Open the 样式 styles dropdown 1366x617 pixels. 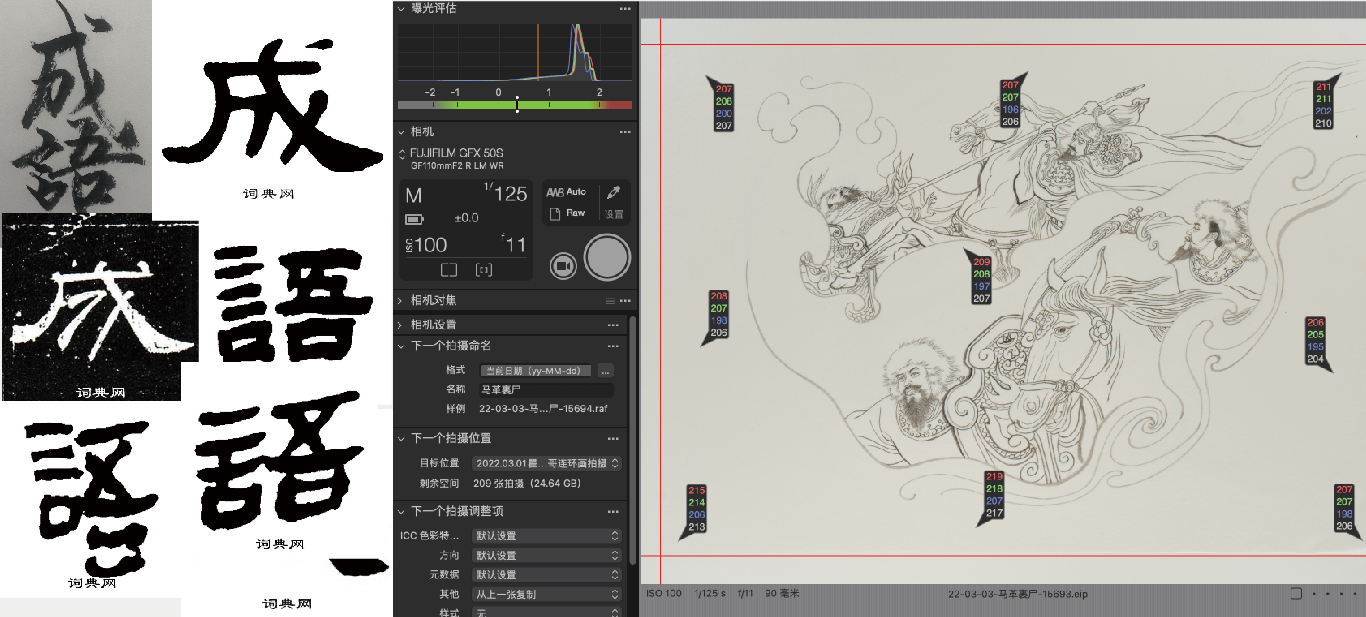546,612
